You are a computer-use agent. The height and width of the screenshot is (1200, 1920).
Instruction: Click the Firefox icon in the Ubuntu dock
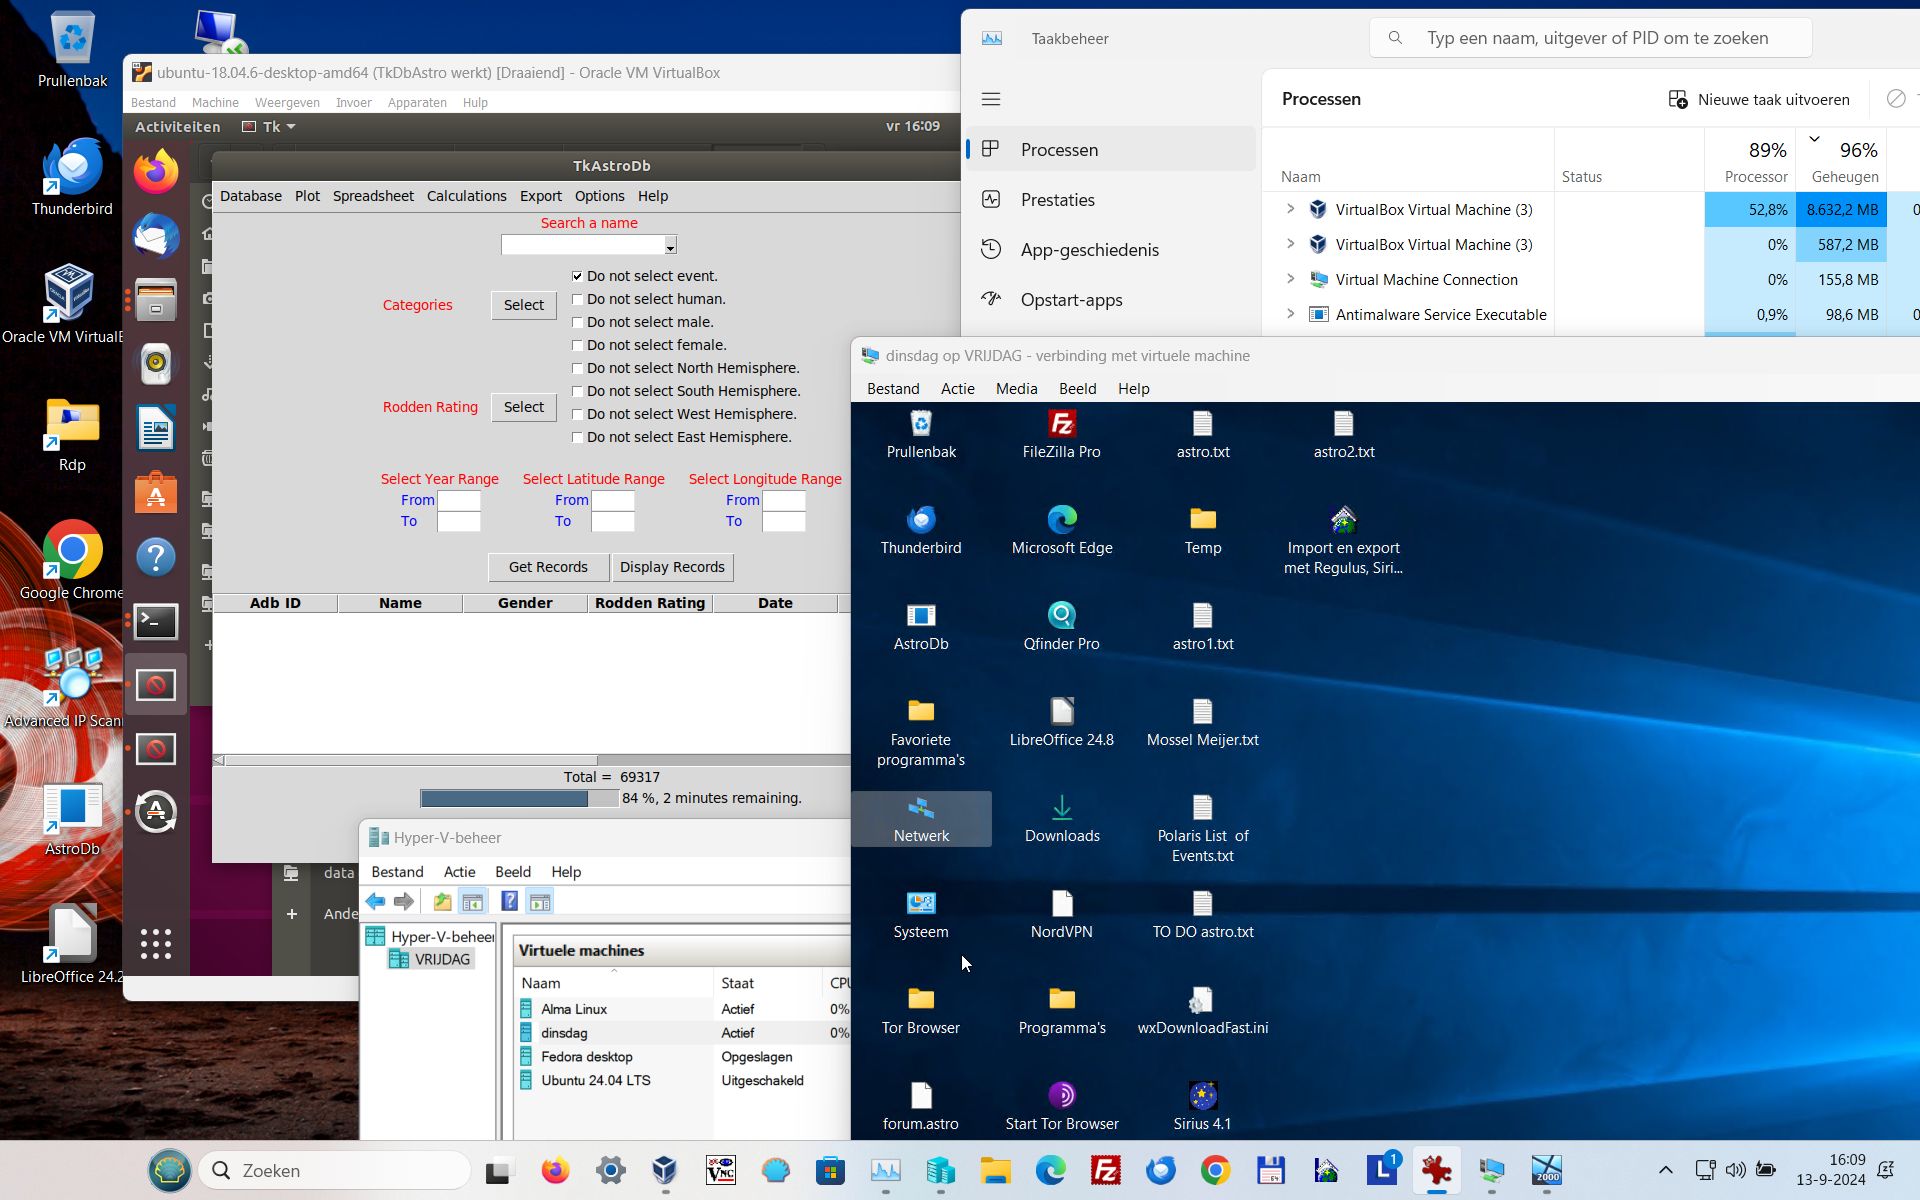click(x=156, y=171)
